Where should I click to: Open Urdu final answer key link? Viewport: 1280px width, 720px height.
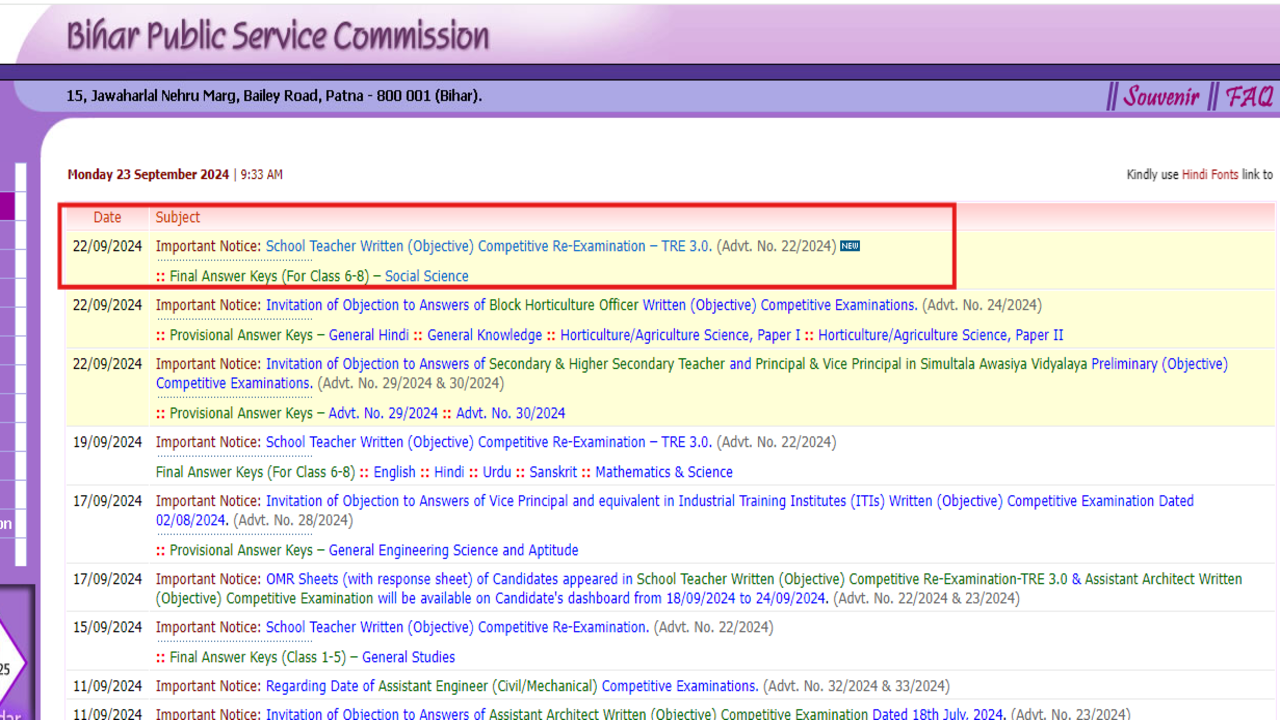click(497, 472)
